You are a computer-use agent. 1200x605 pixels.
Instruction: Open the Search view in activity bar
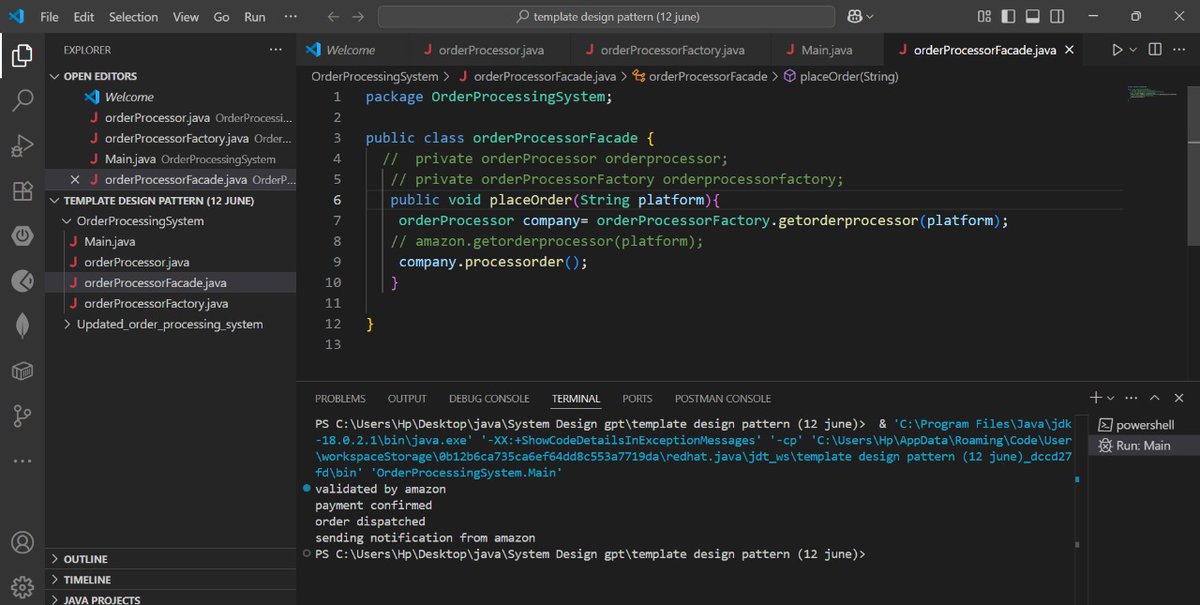coord(22,100)
